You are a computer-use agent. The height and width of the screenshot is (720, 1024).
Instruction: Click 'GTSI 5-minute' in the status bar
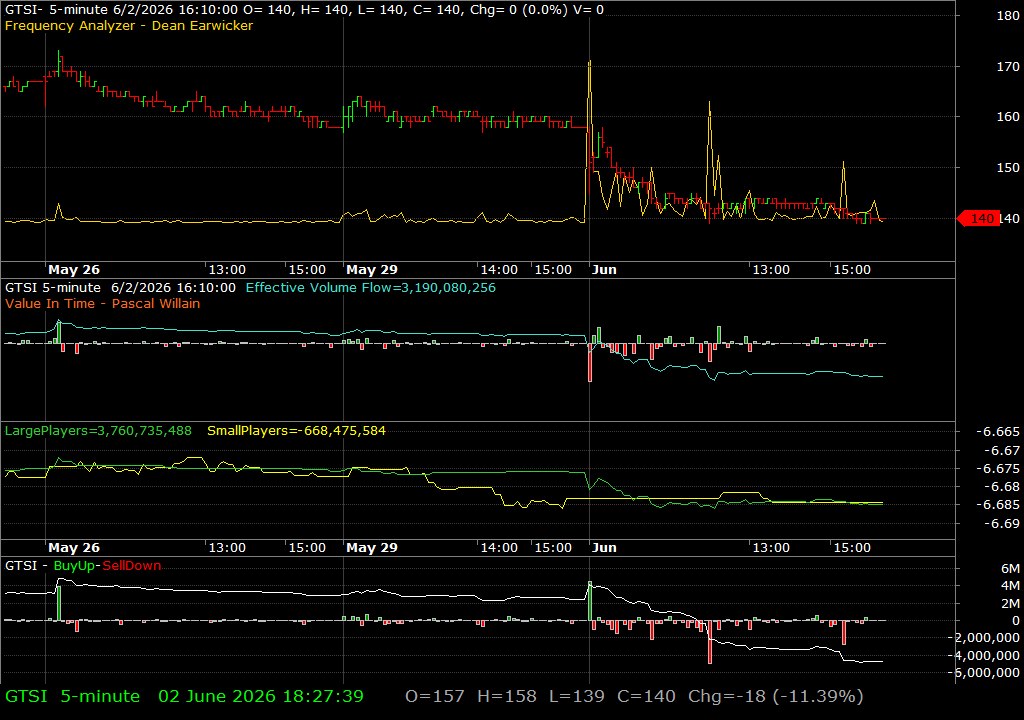pyautogui.click(x=72, y=696)
